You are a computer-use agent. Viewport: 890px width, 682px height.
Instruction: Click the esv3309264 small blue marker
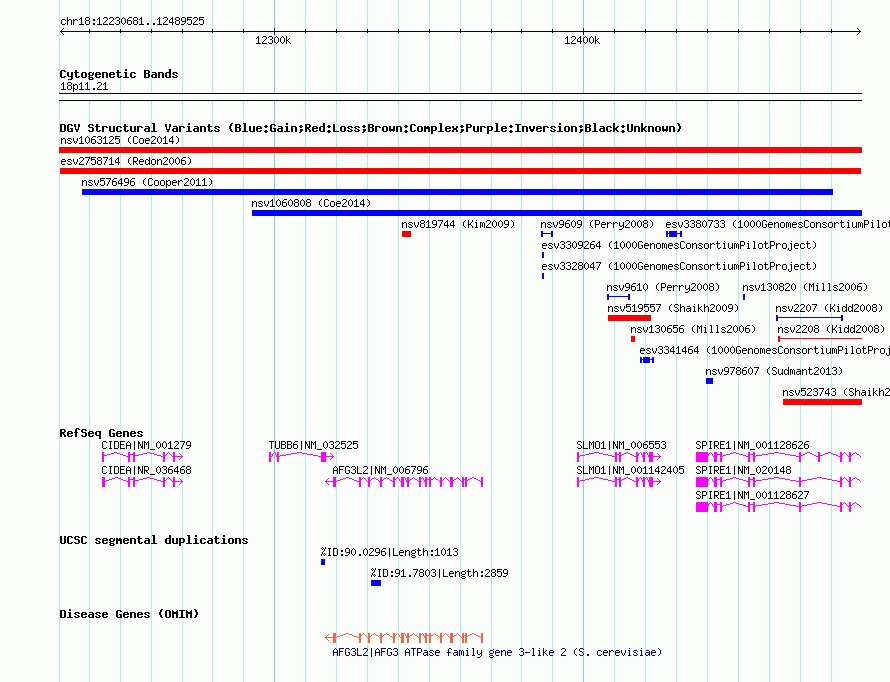pos(543,255)
